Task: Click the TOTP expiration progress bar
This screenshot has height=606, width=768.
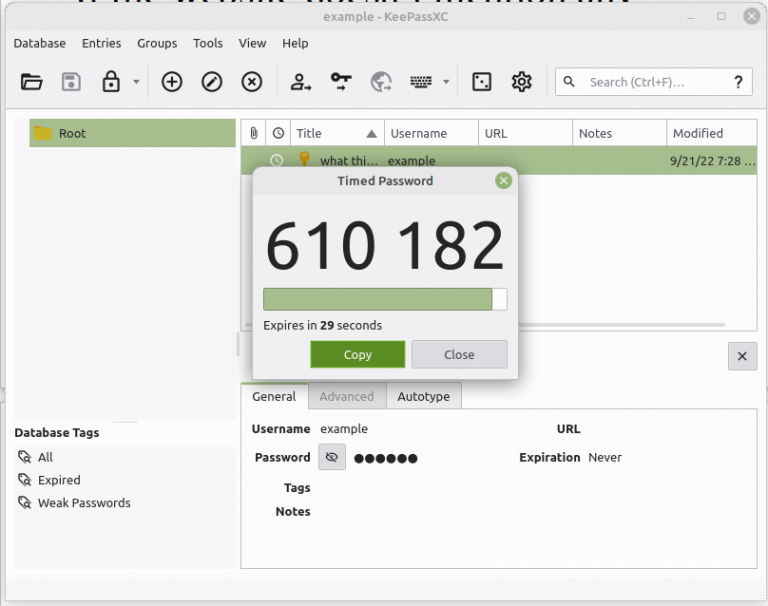Action: point(384,300)
